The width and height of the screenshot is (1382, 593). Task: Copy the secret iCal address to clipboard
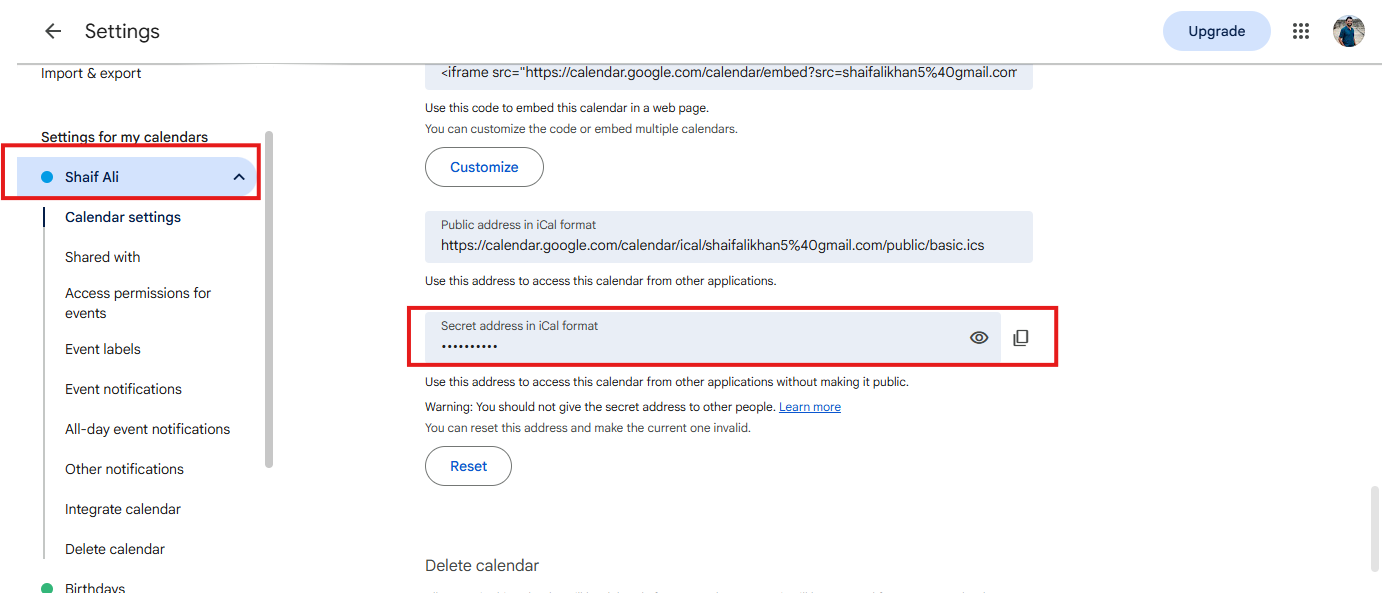tap(1020, 338)
